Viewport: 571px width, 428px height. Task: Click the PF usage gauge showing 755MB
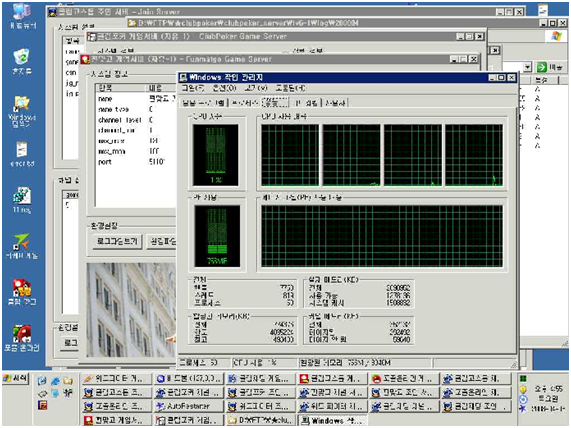[217, 236]
